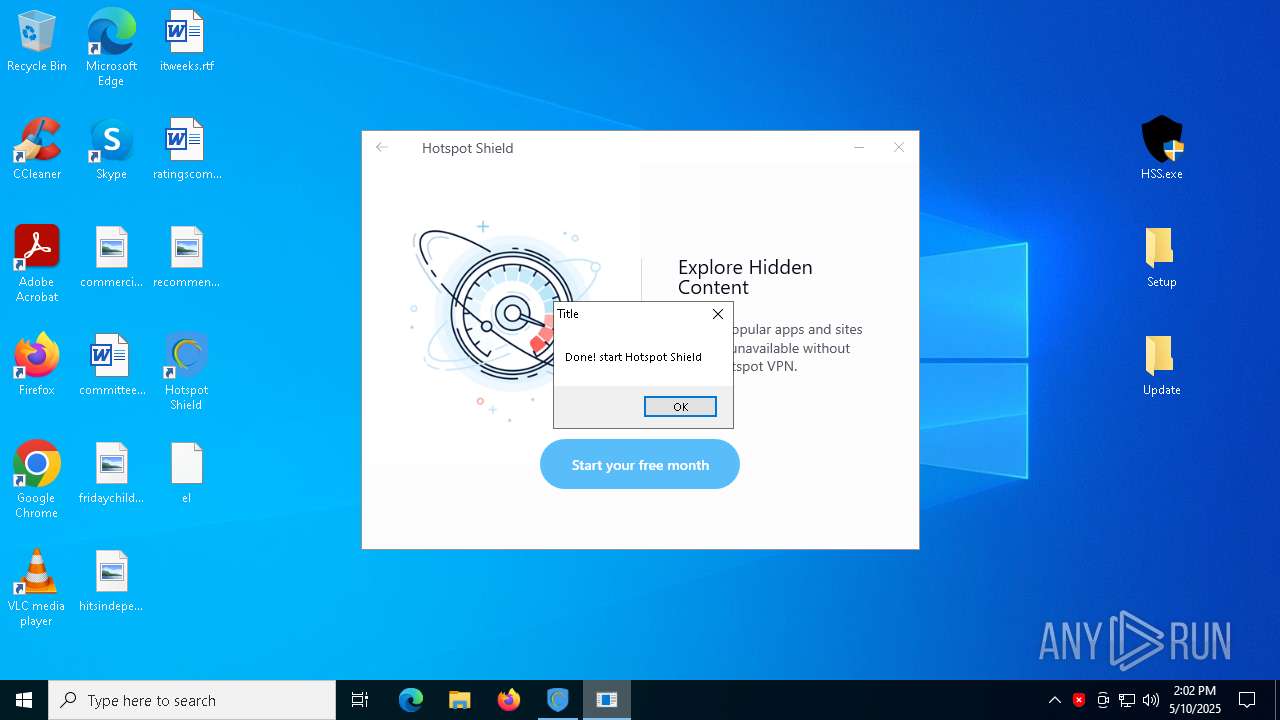The height and width of the screenshot is (720, 1280).
Task: Switch to the Title dialog taskbar item
Action: [x=607, y=700]
